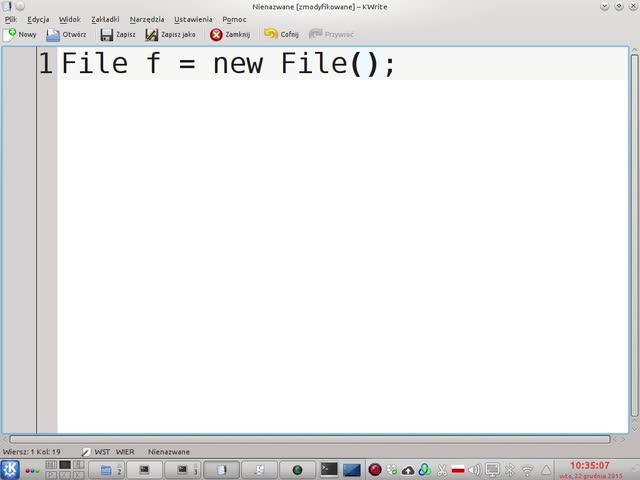Launch the Konsole terminal icon in panel
640x480 pixels.
coord(329,469)
